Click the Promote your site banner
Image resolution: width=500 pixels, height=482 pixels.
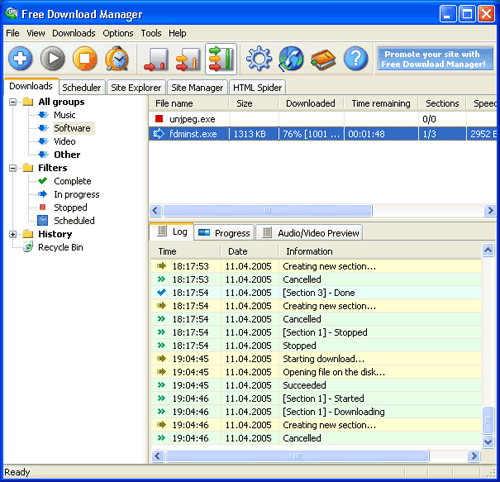click(435, 59)
